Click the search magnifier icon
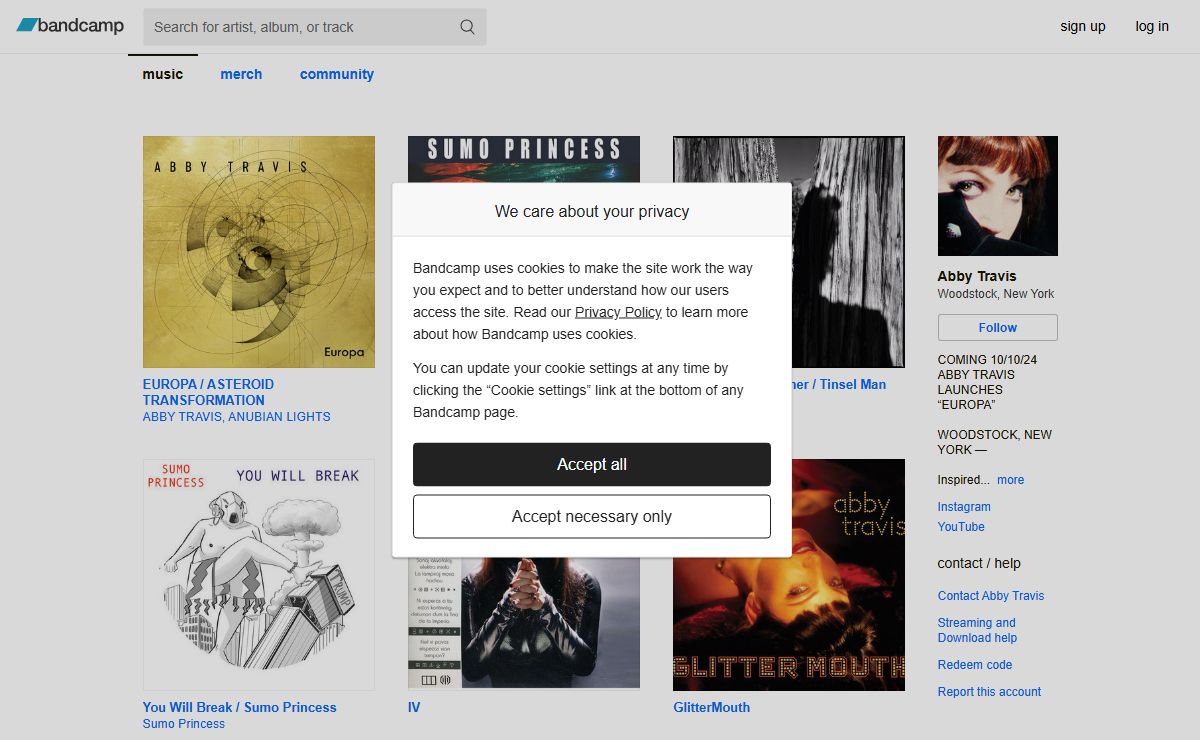 [467, 27]
